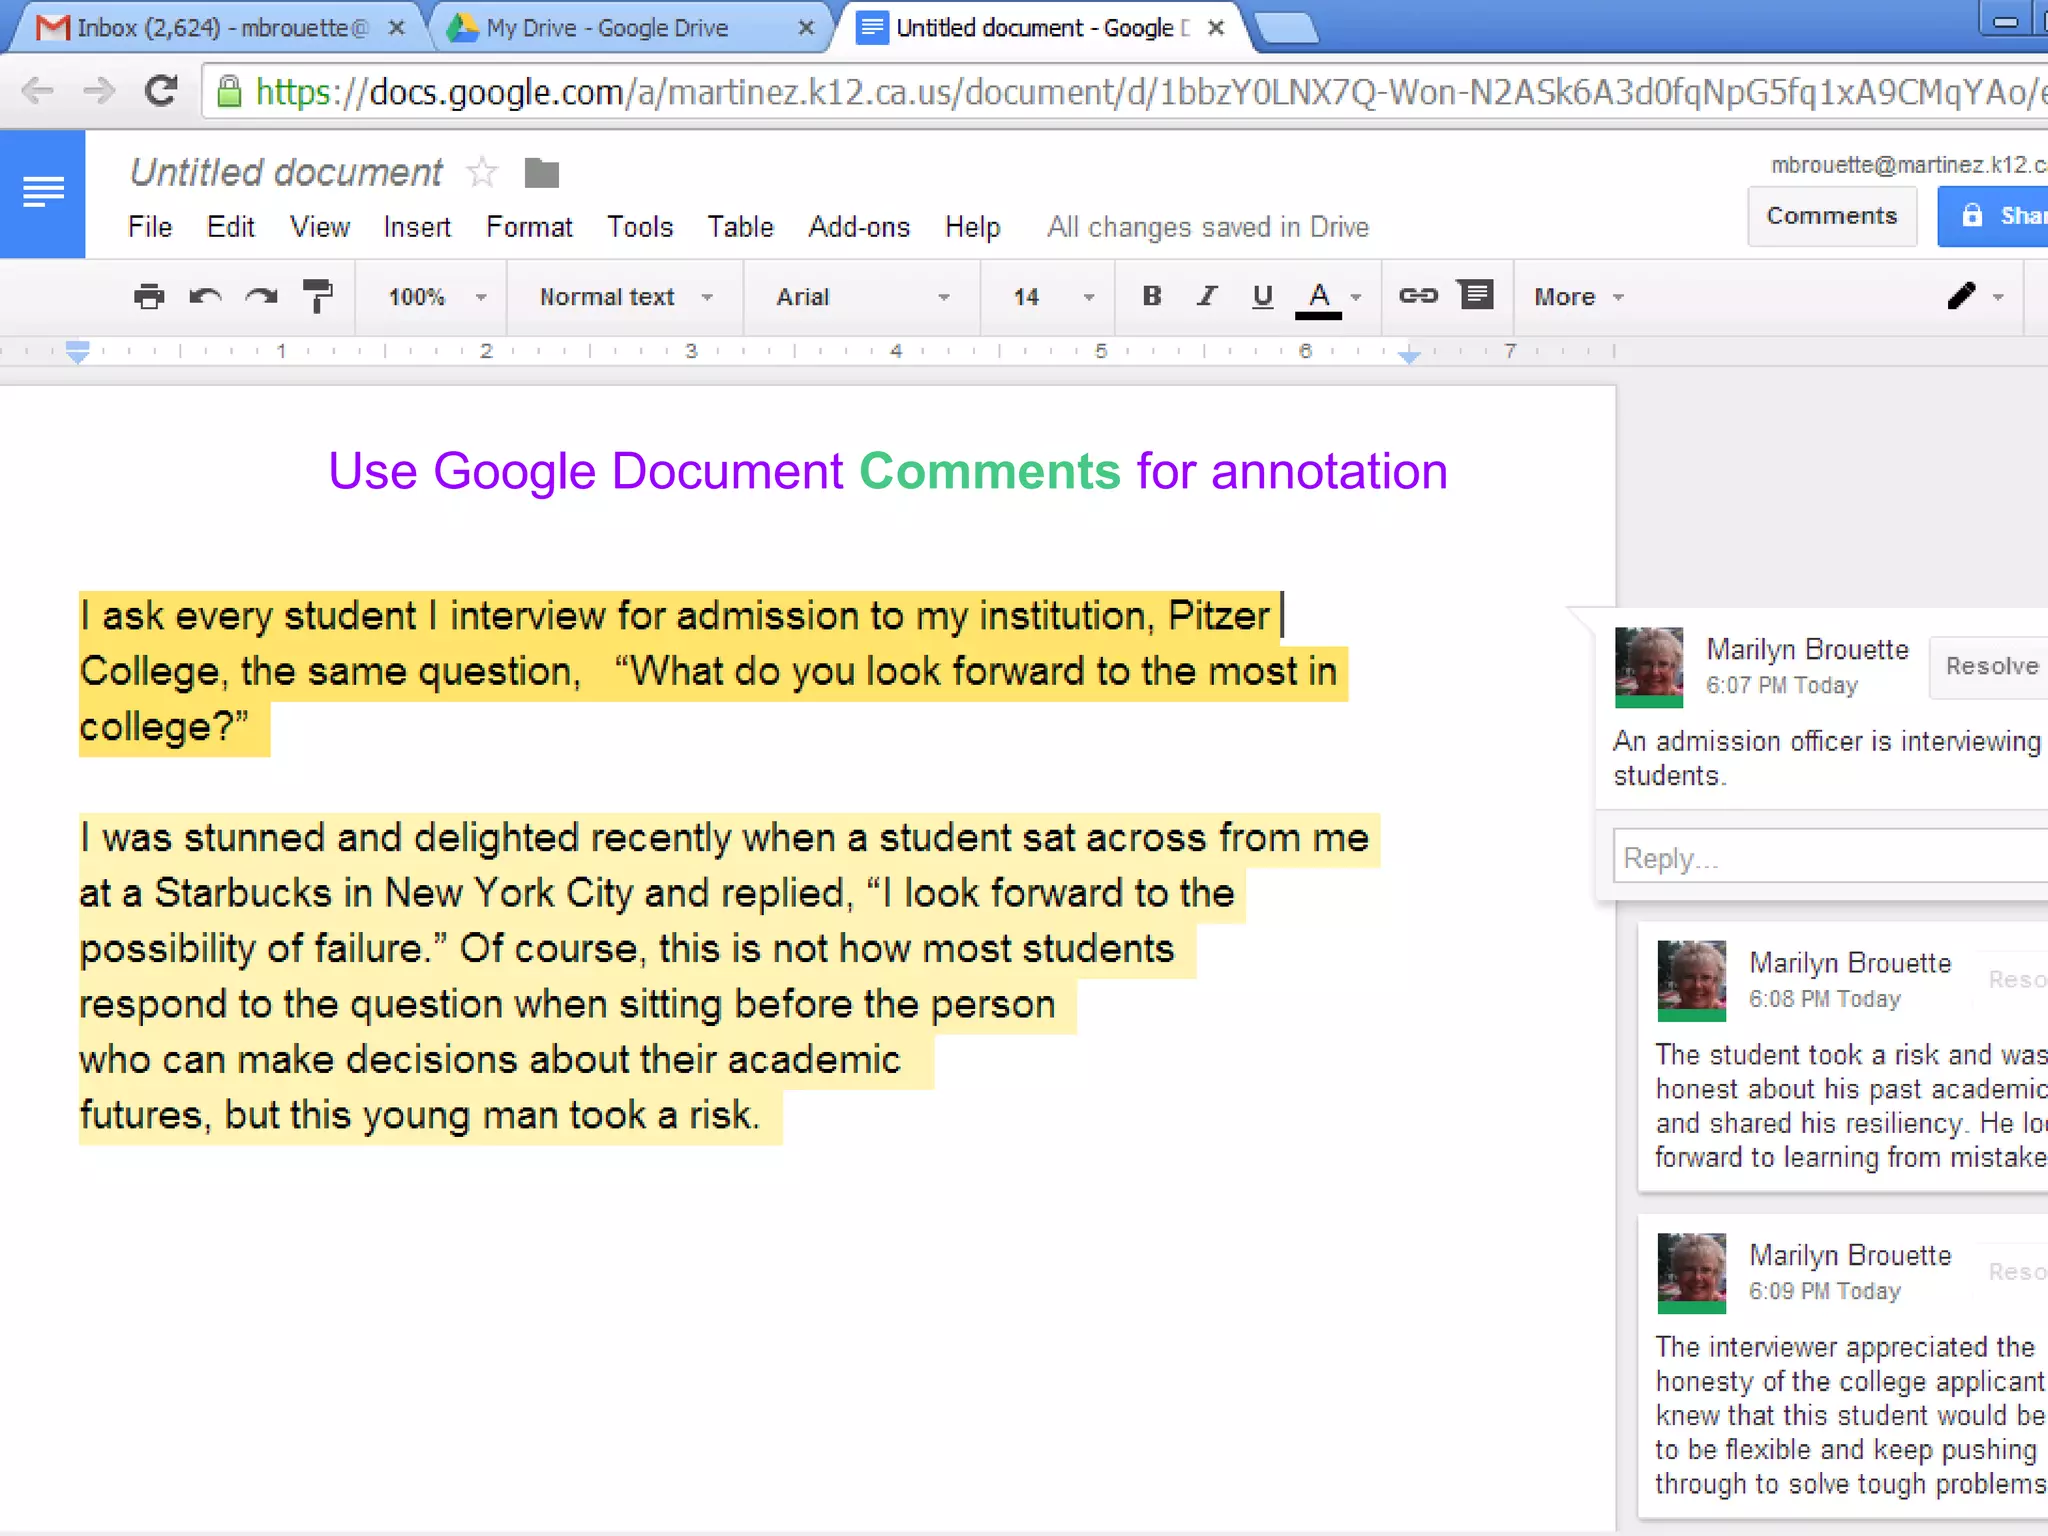The image size is (2048, 1536).
Task: Click the Undo arrow icon
Action: click(x=205, y=296)
